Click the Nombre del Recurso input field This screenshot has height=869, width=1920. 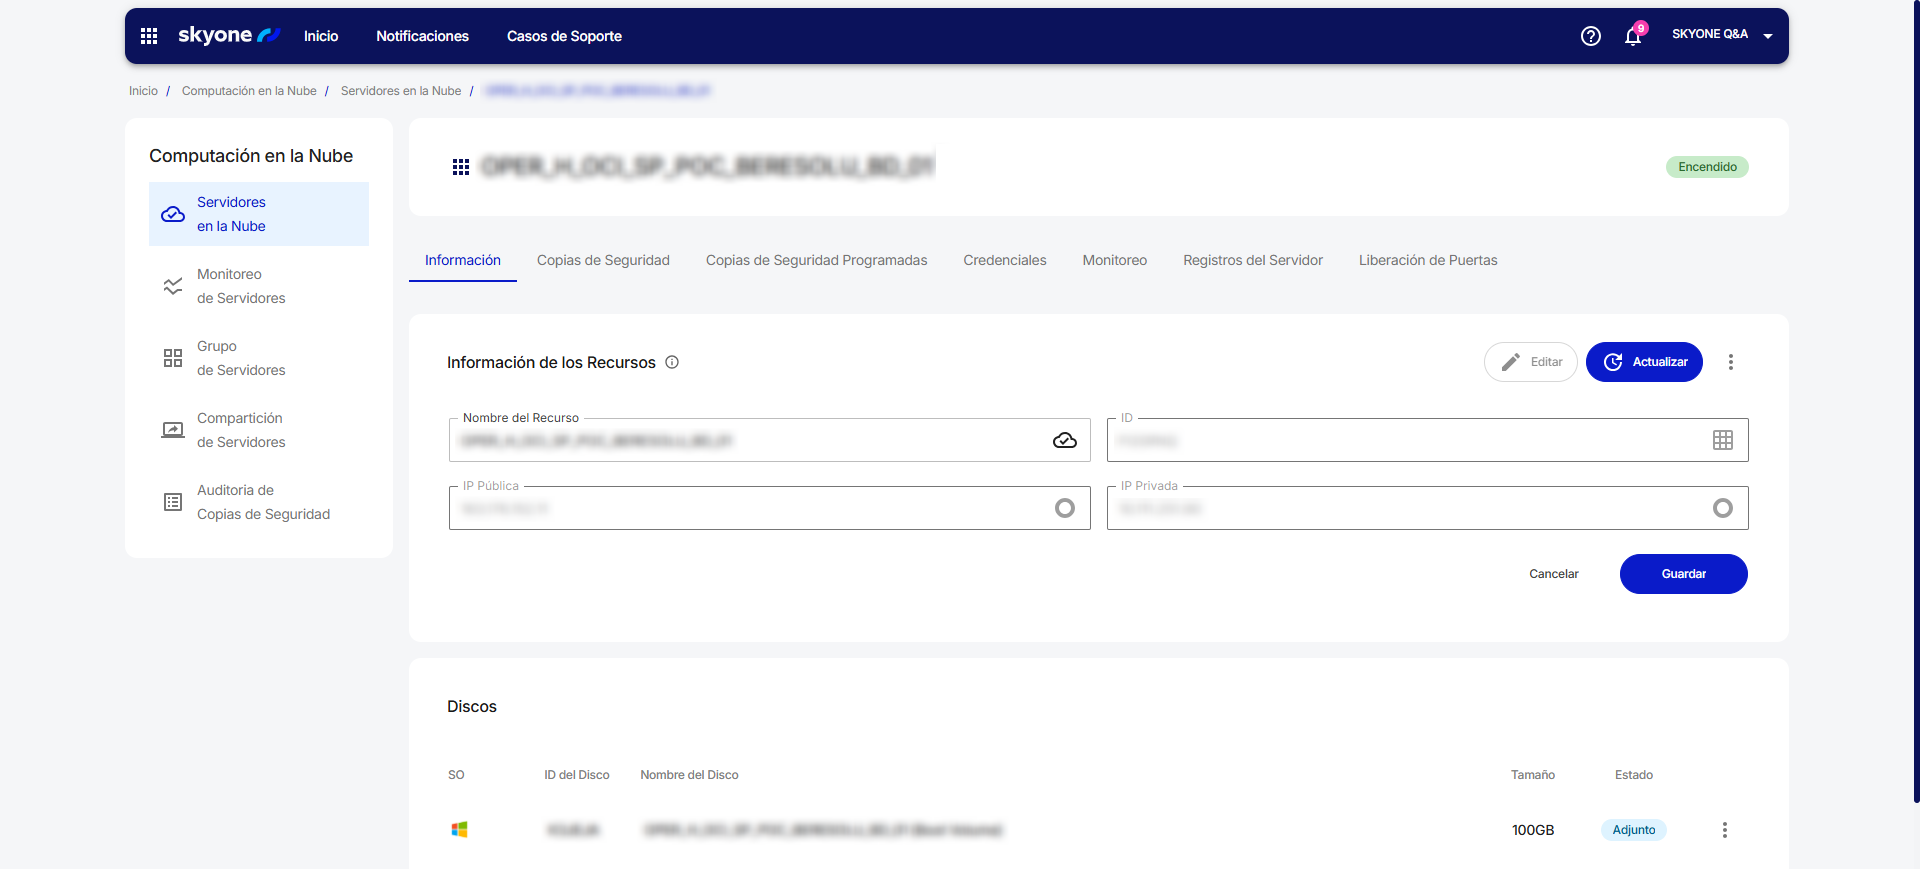750,441
